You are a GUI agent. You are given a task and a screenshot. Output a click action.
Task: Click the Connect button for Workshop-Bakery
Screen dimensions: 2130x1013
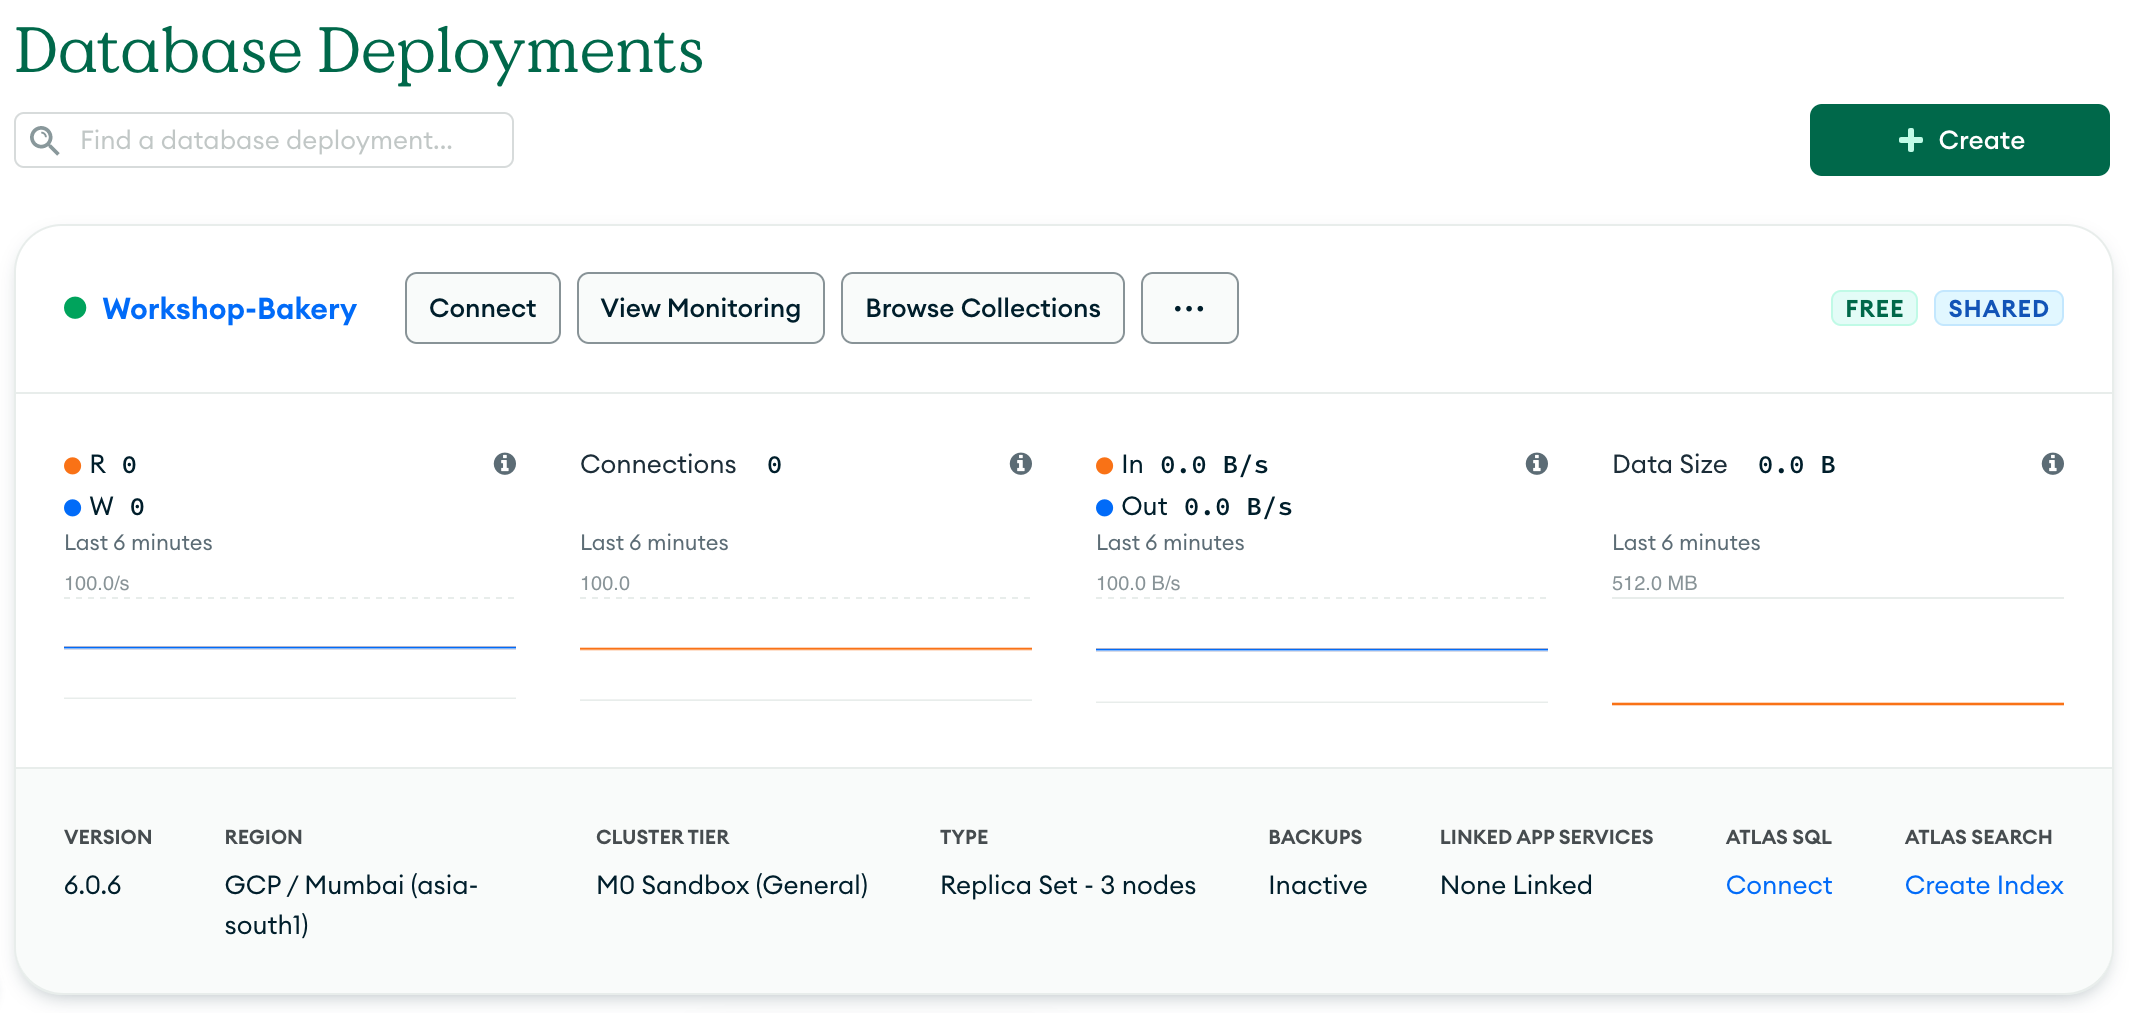pyautogui.click(x=483, y=308)
